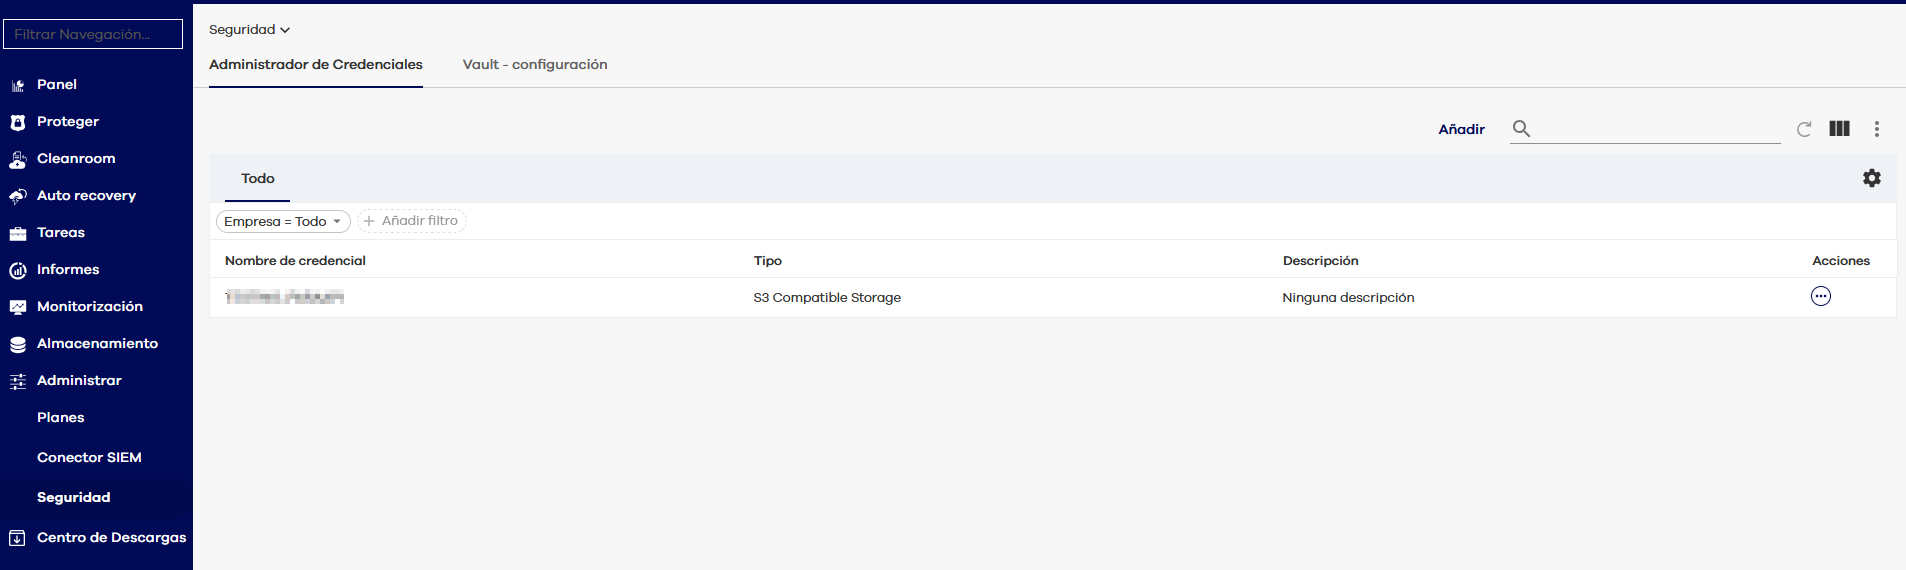The width and height of the screenshot is (1906, 570).
Task: Go to Proteger in the sidebar
Action: [x=67, y=122]
